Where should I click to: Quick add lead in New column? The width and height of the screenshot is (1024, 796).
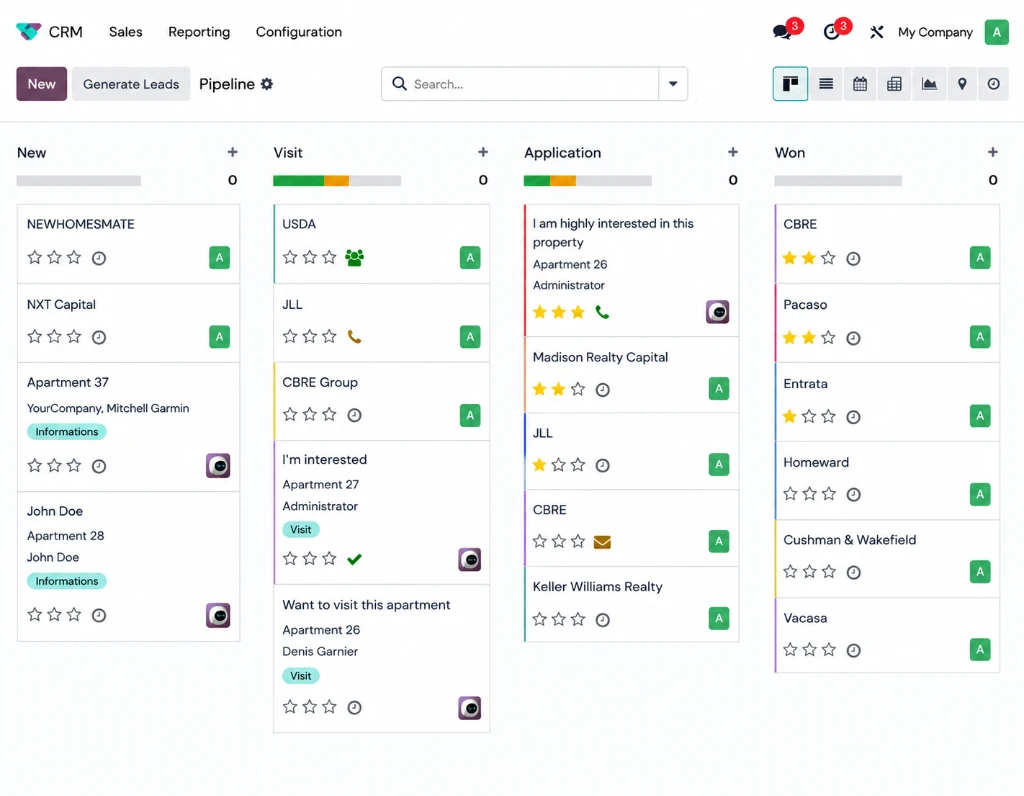tap(232, 152)
